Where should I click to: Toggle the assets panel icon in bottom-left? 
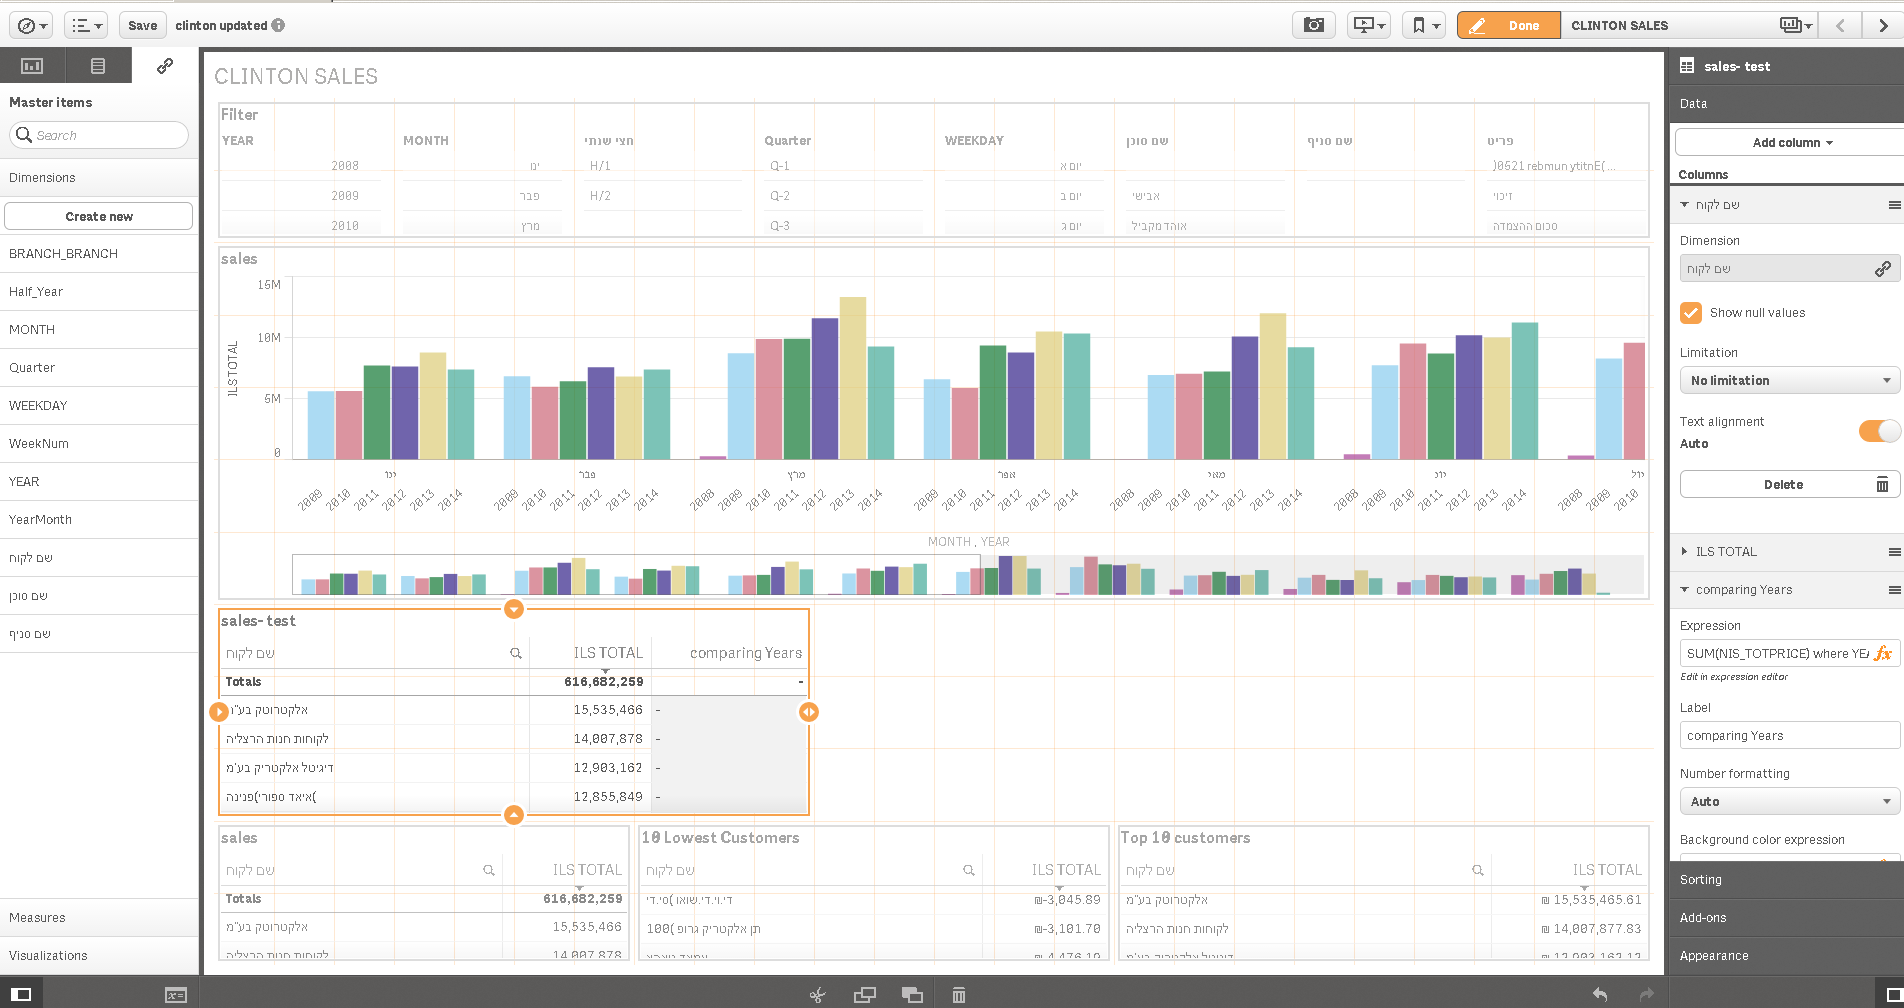(21, 994)
